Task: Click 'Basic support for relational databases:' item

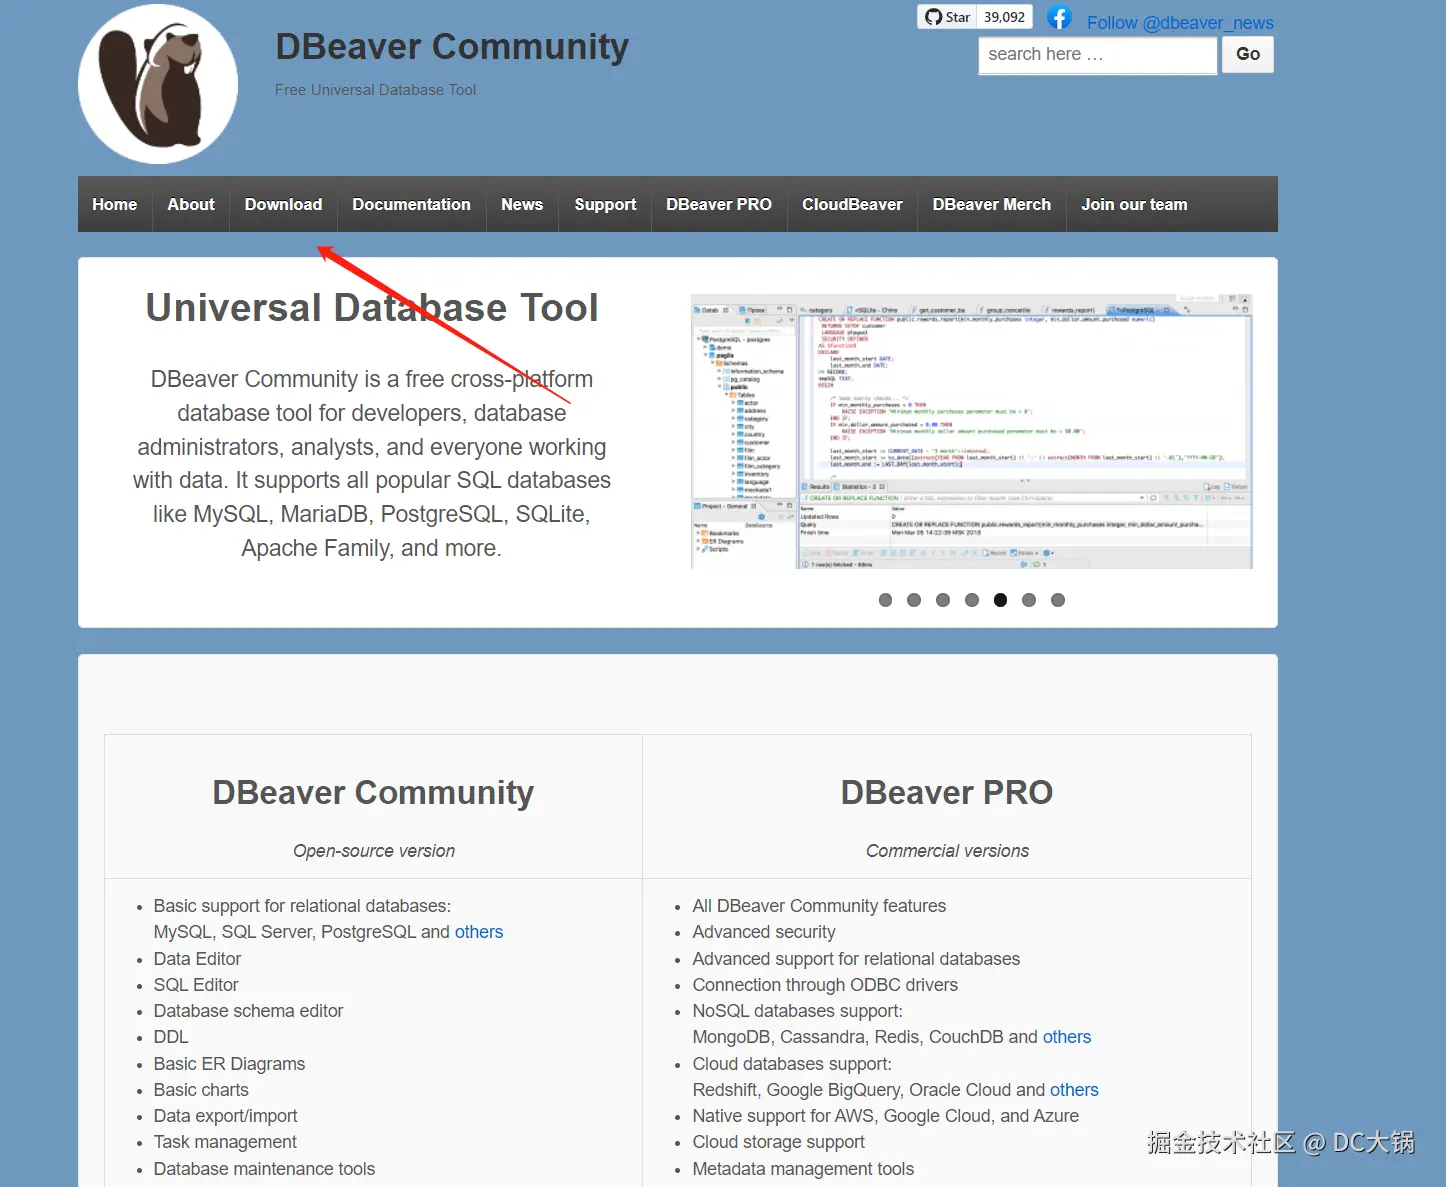Action: tap(302, 906)
